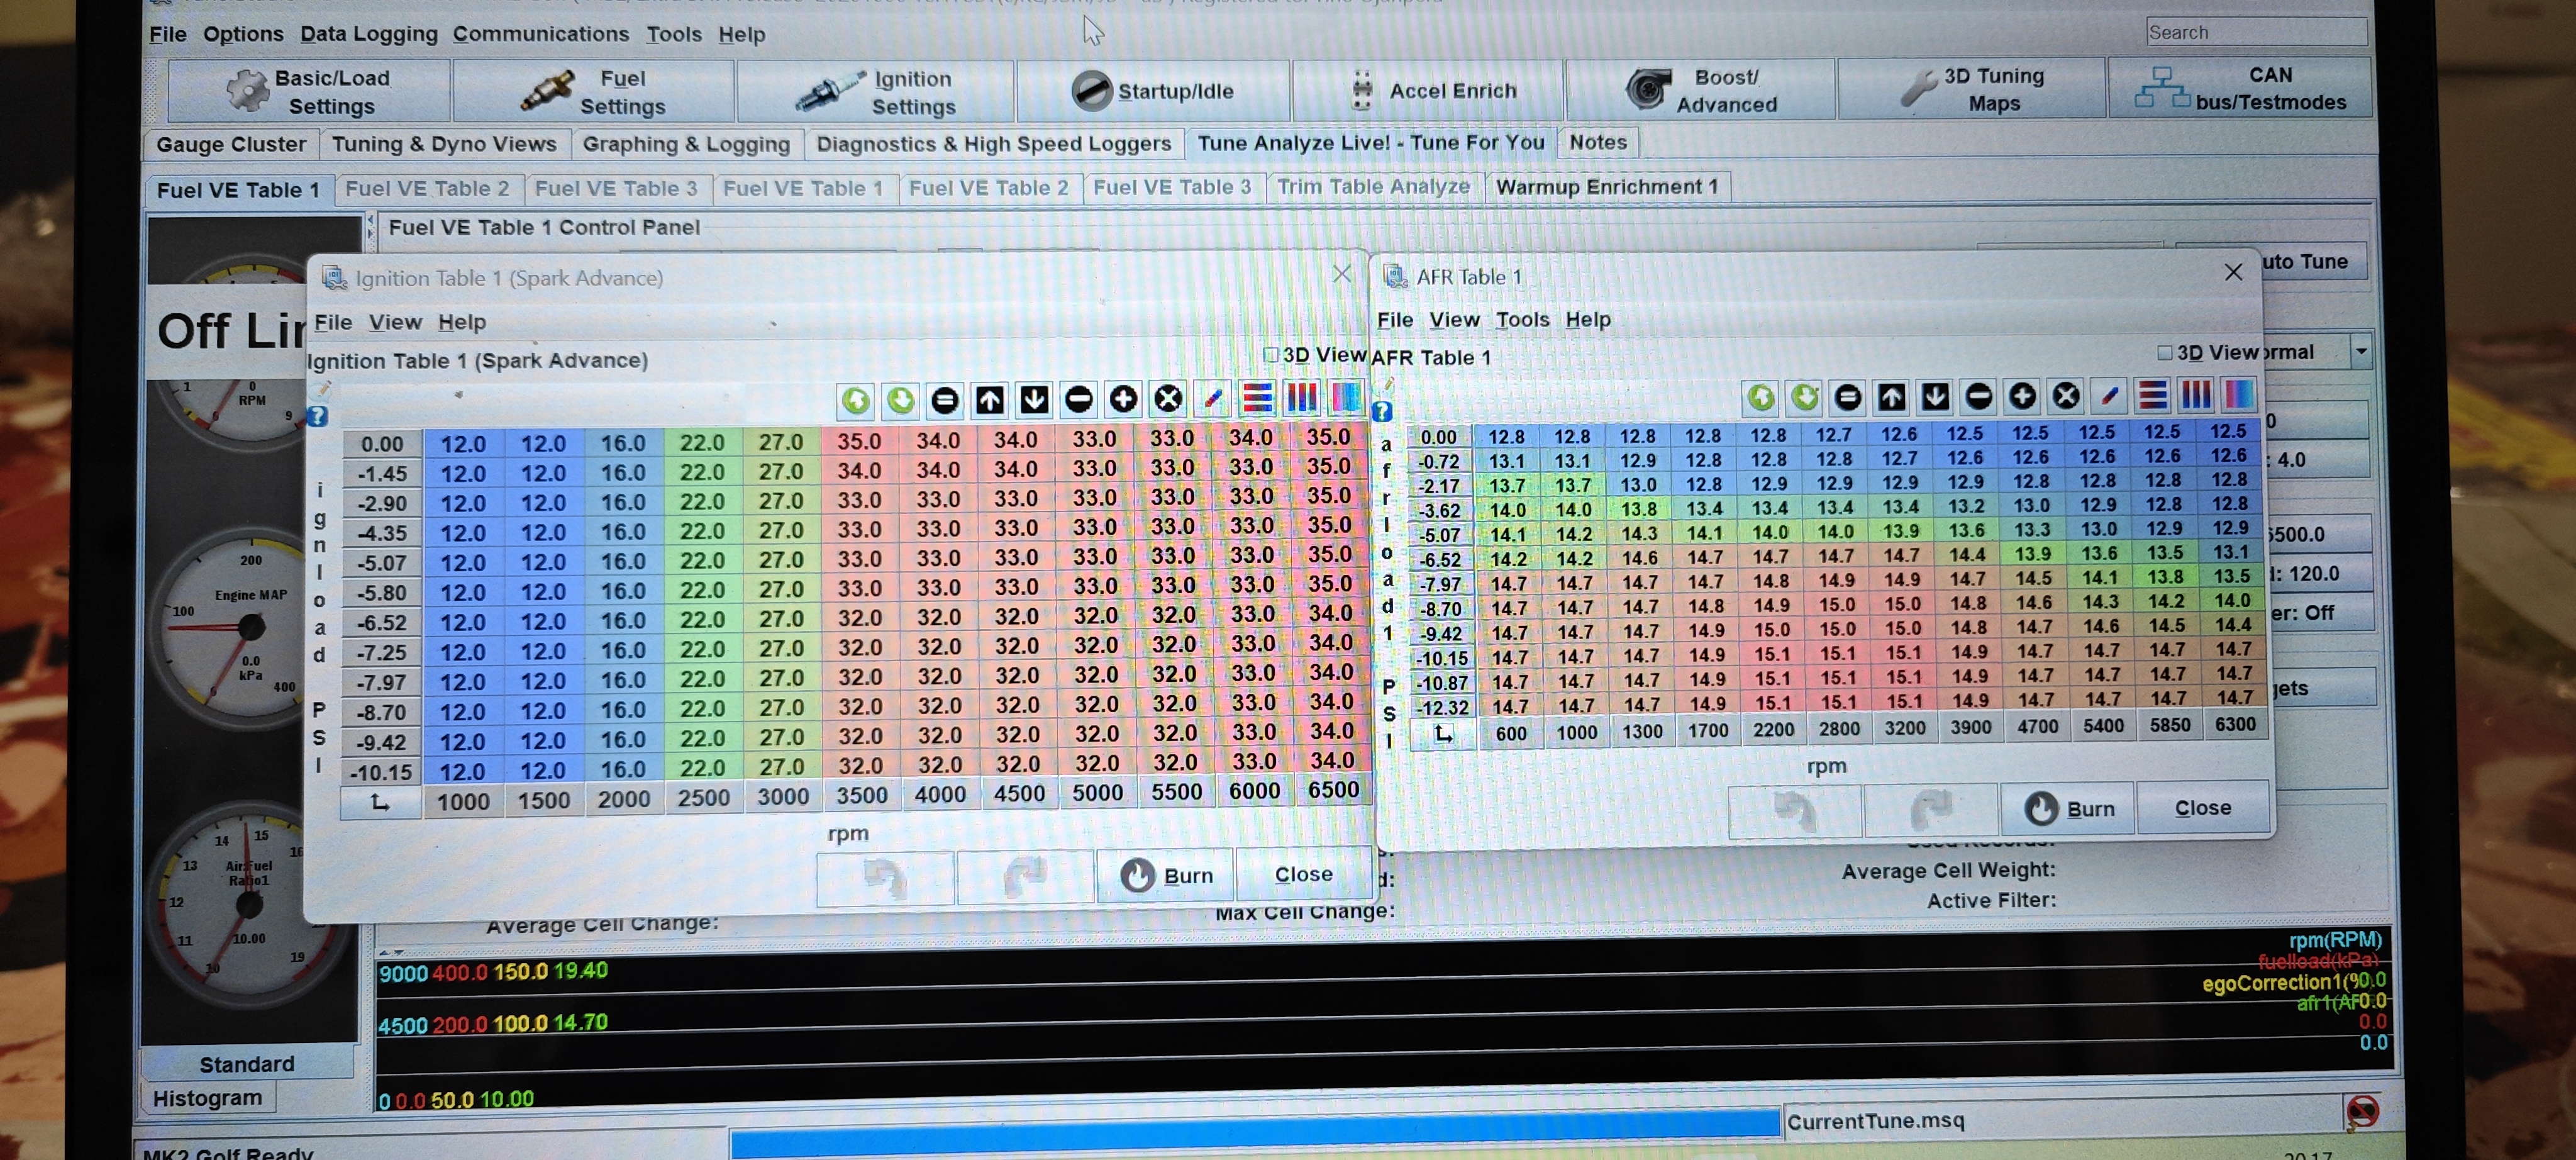This screenshot has height=1160, width=2576.
Task: Click decrement down-arrow icon in AFR Table
Action: pos(1935,397)
